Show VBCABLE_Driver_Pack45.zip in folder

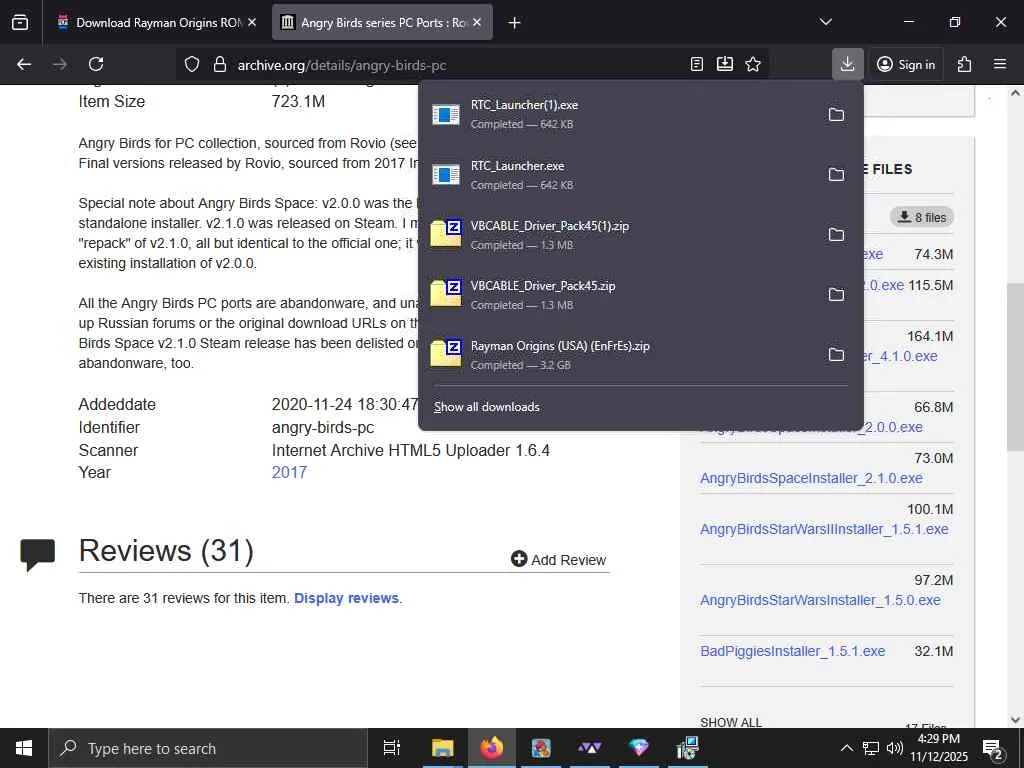[836, 295]
